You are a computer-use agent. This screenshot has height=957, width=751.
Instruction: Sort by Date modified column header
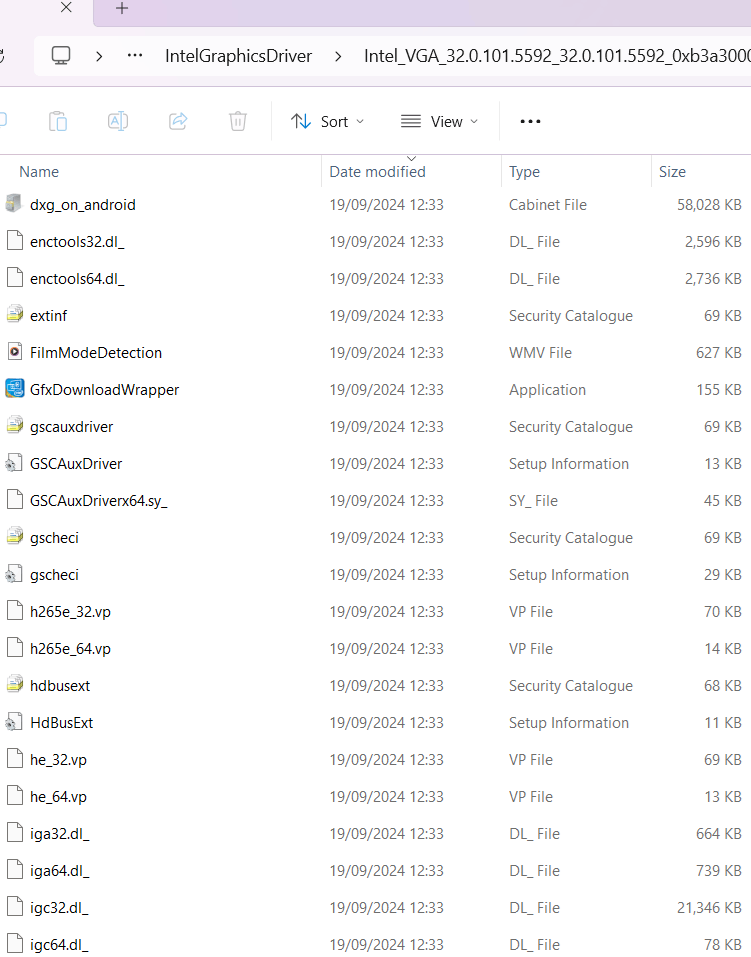tap(377, 172)
